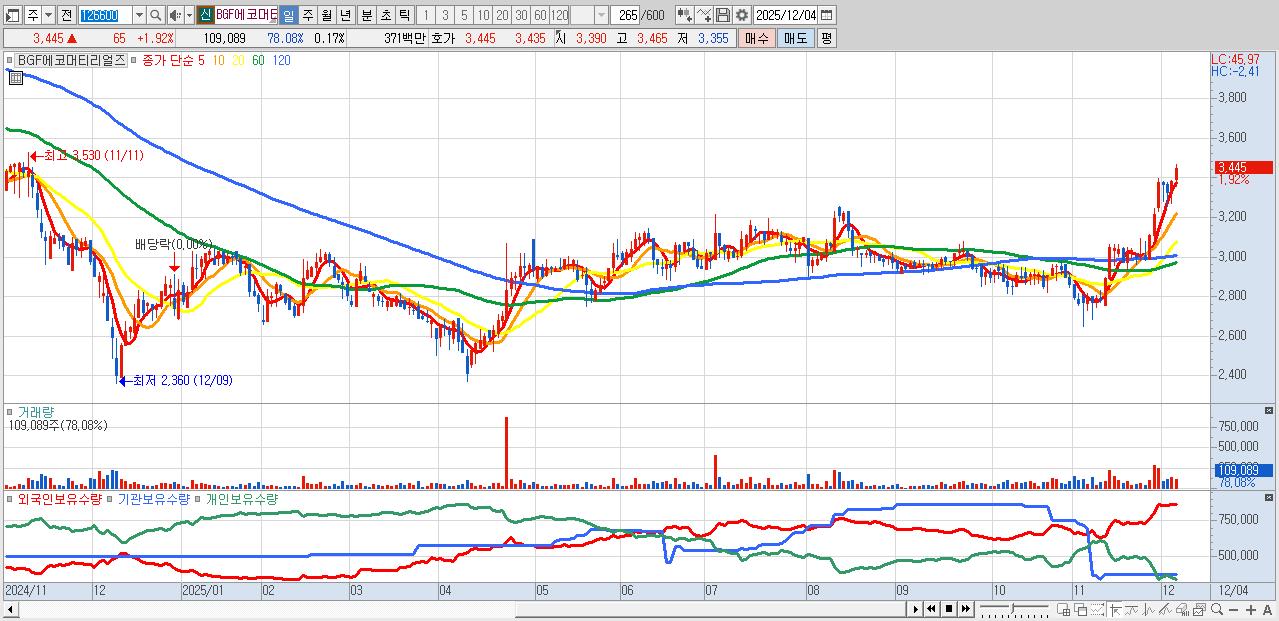Click the fast-forward replay button
This screenshot has height=621, width=1279.
click(966, 609)
